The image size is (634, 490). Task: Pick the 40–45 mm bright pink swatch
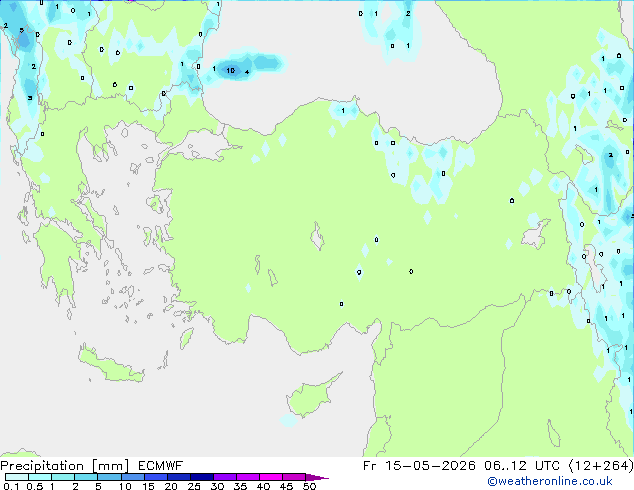coord(271,477)
